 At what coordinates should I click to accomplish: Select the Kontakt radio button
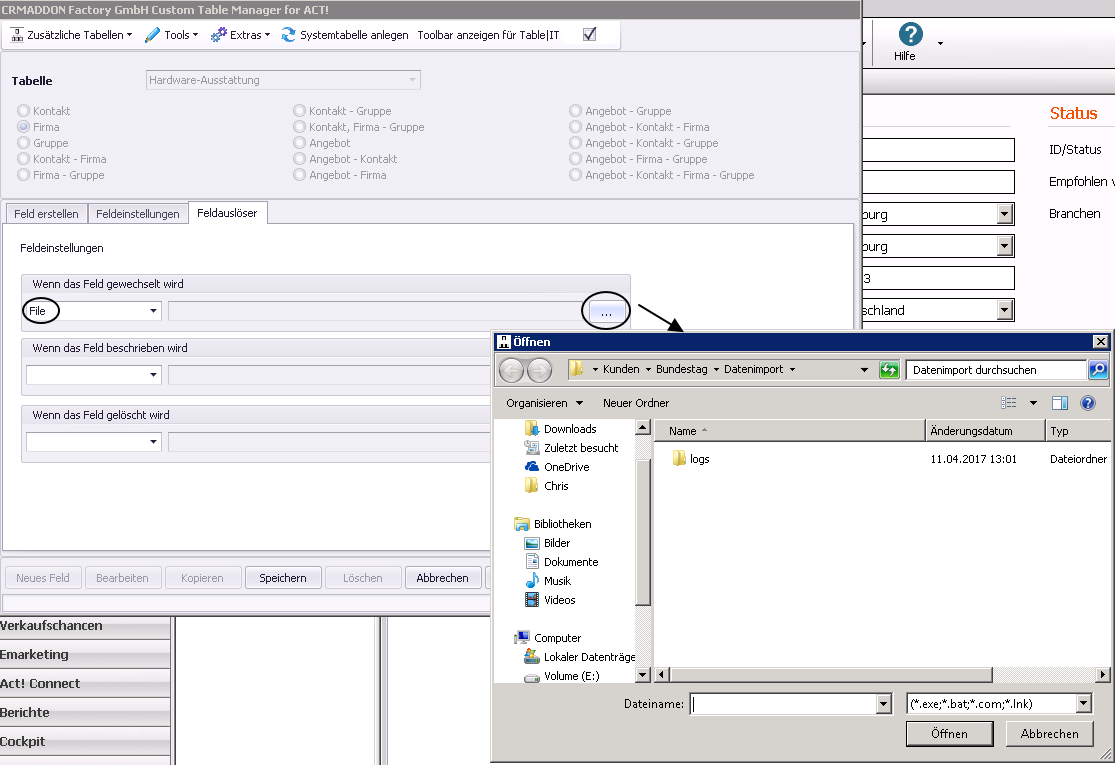[x=23, y=111]
